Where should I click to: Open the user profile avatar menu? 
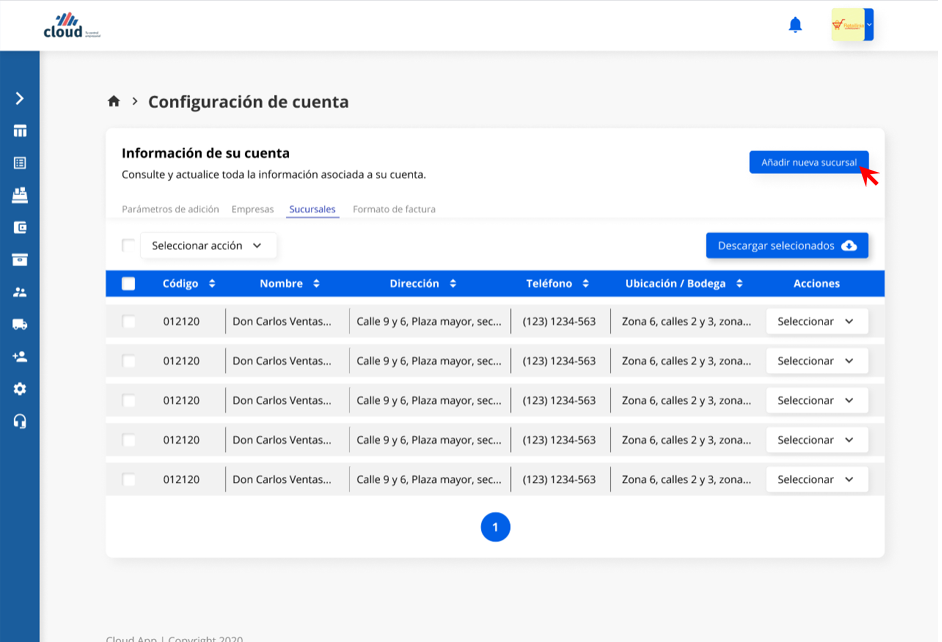[852, 25]
